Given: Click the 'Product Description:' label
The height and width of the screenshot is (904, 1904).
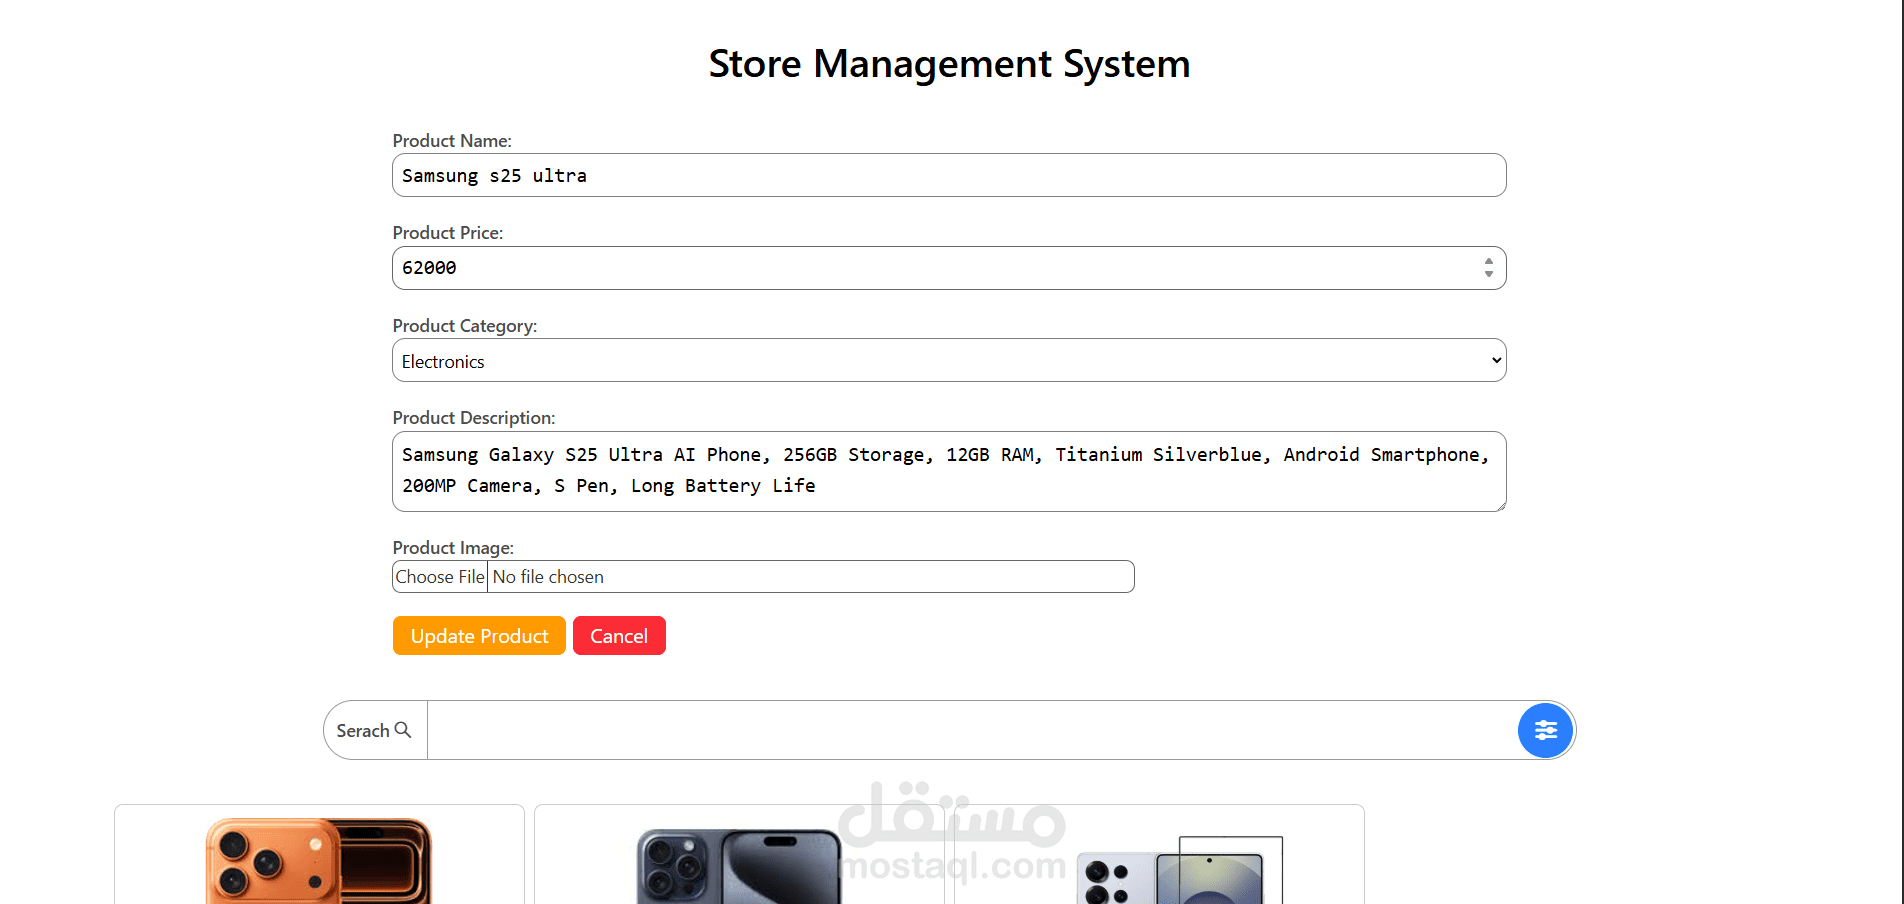Looking at the screenshot, I should point(474,418).
